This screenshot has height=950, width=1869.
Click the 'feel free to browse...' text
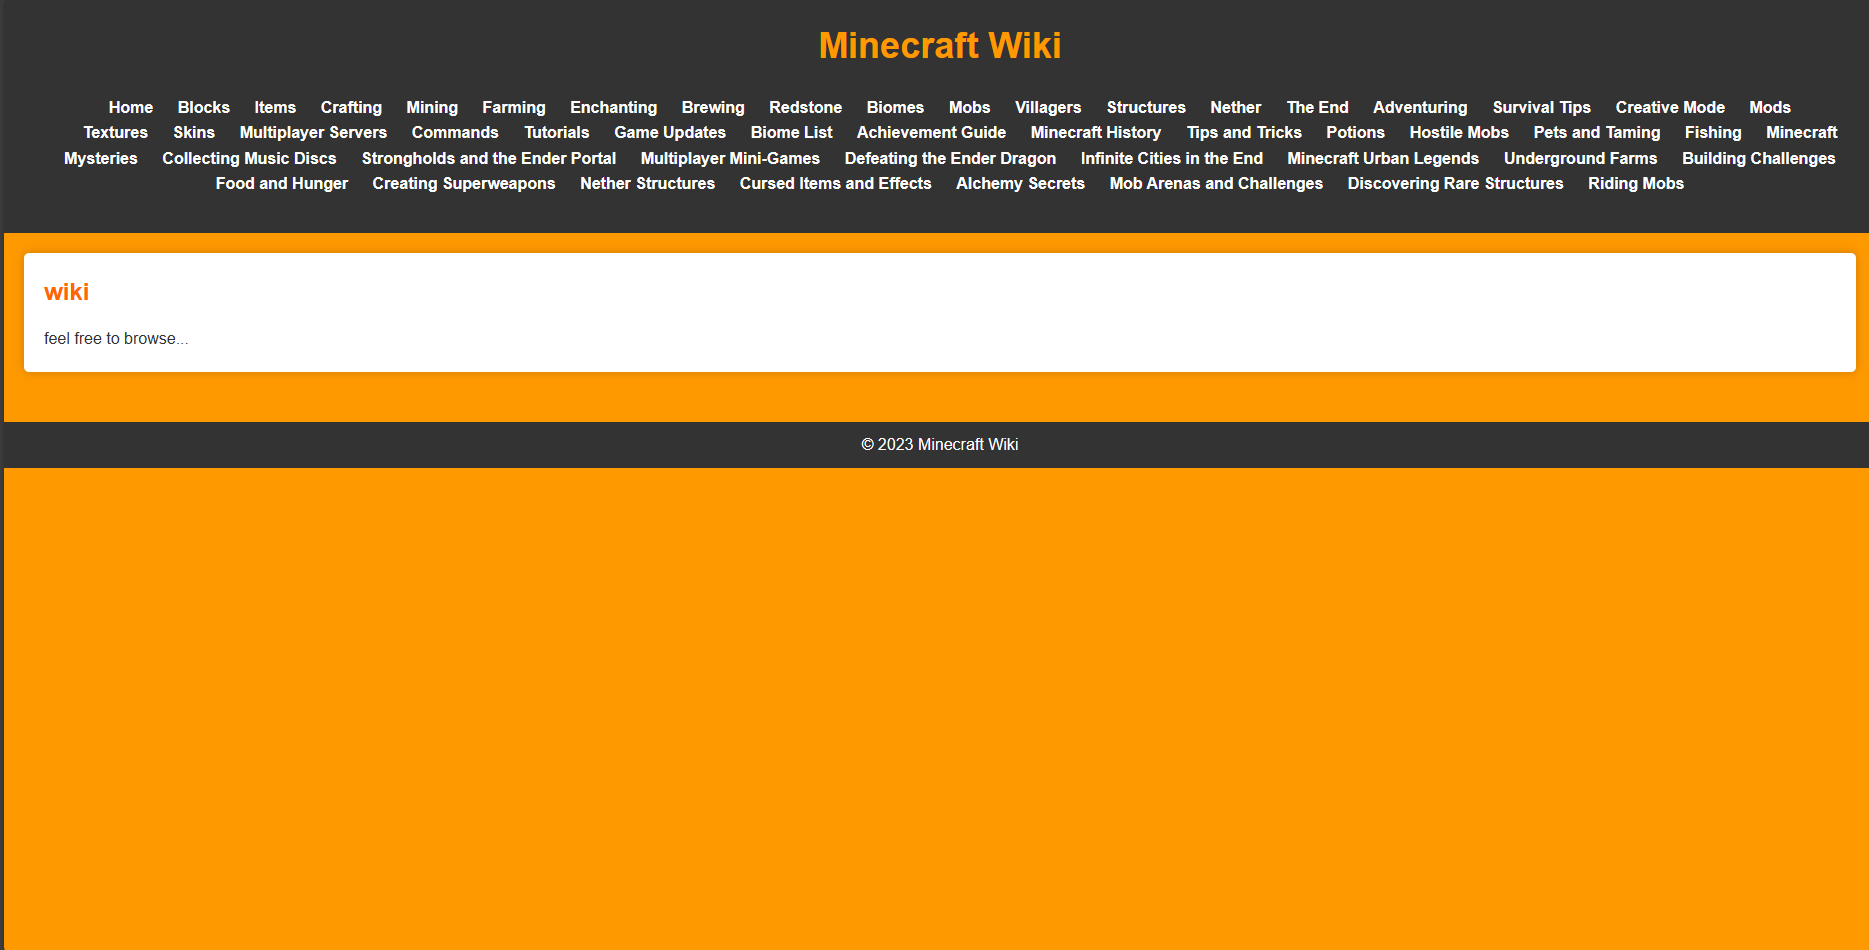pyautogui.click(x=116, y=339)
